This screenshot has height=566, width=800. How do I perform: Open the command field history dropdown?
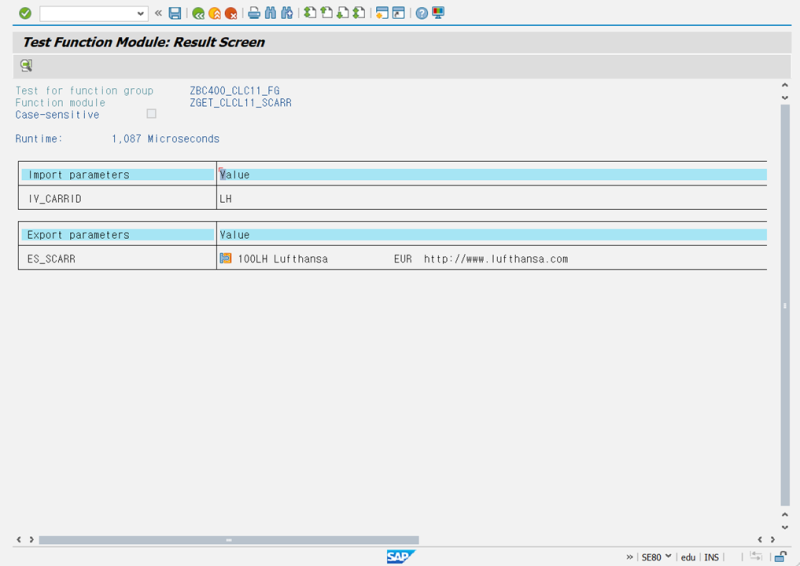141,13
